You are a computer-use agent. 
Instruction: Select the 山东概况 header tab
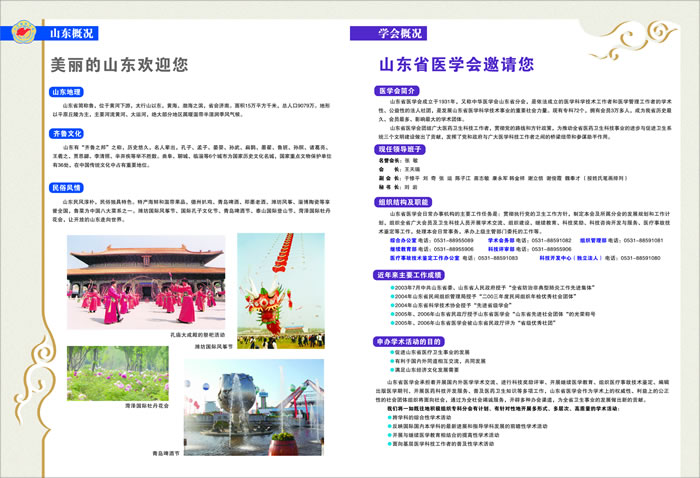tap(72, 33)
